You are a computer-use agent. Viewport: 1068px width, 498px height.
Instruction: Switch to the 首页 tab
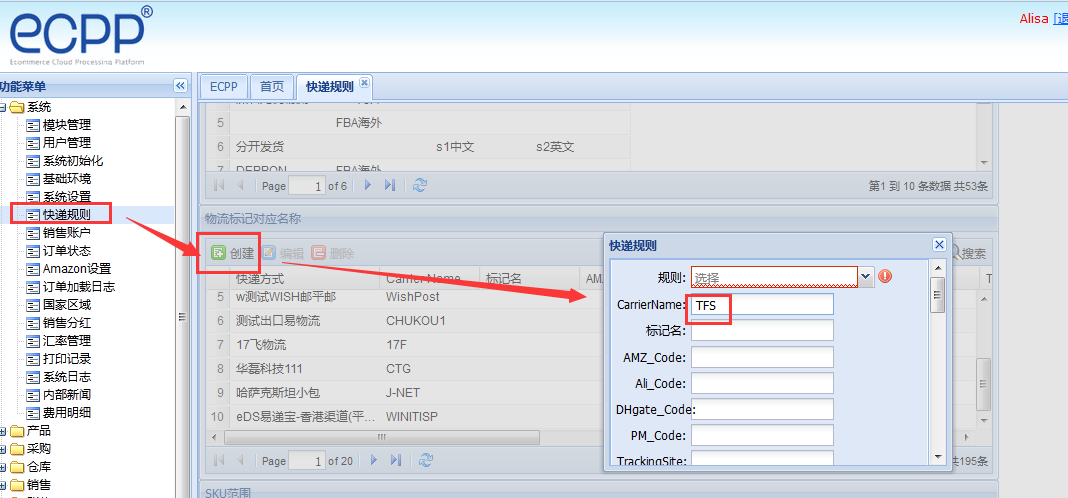271,87
